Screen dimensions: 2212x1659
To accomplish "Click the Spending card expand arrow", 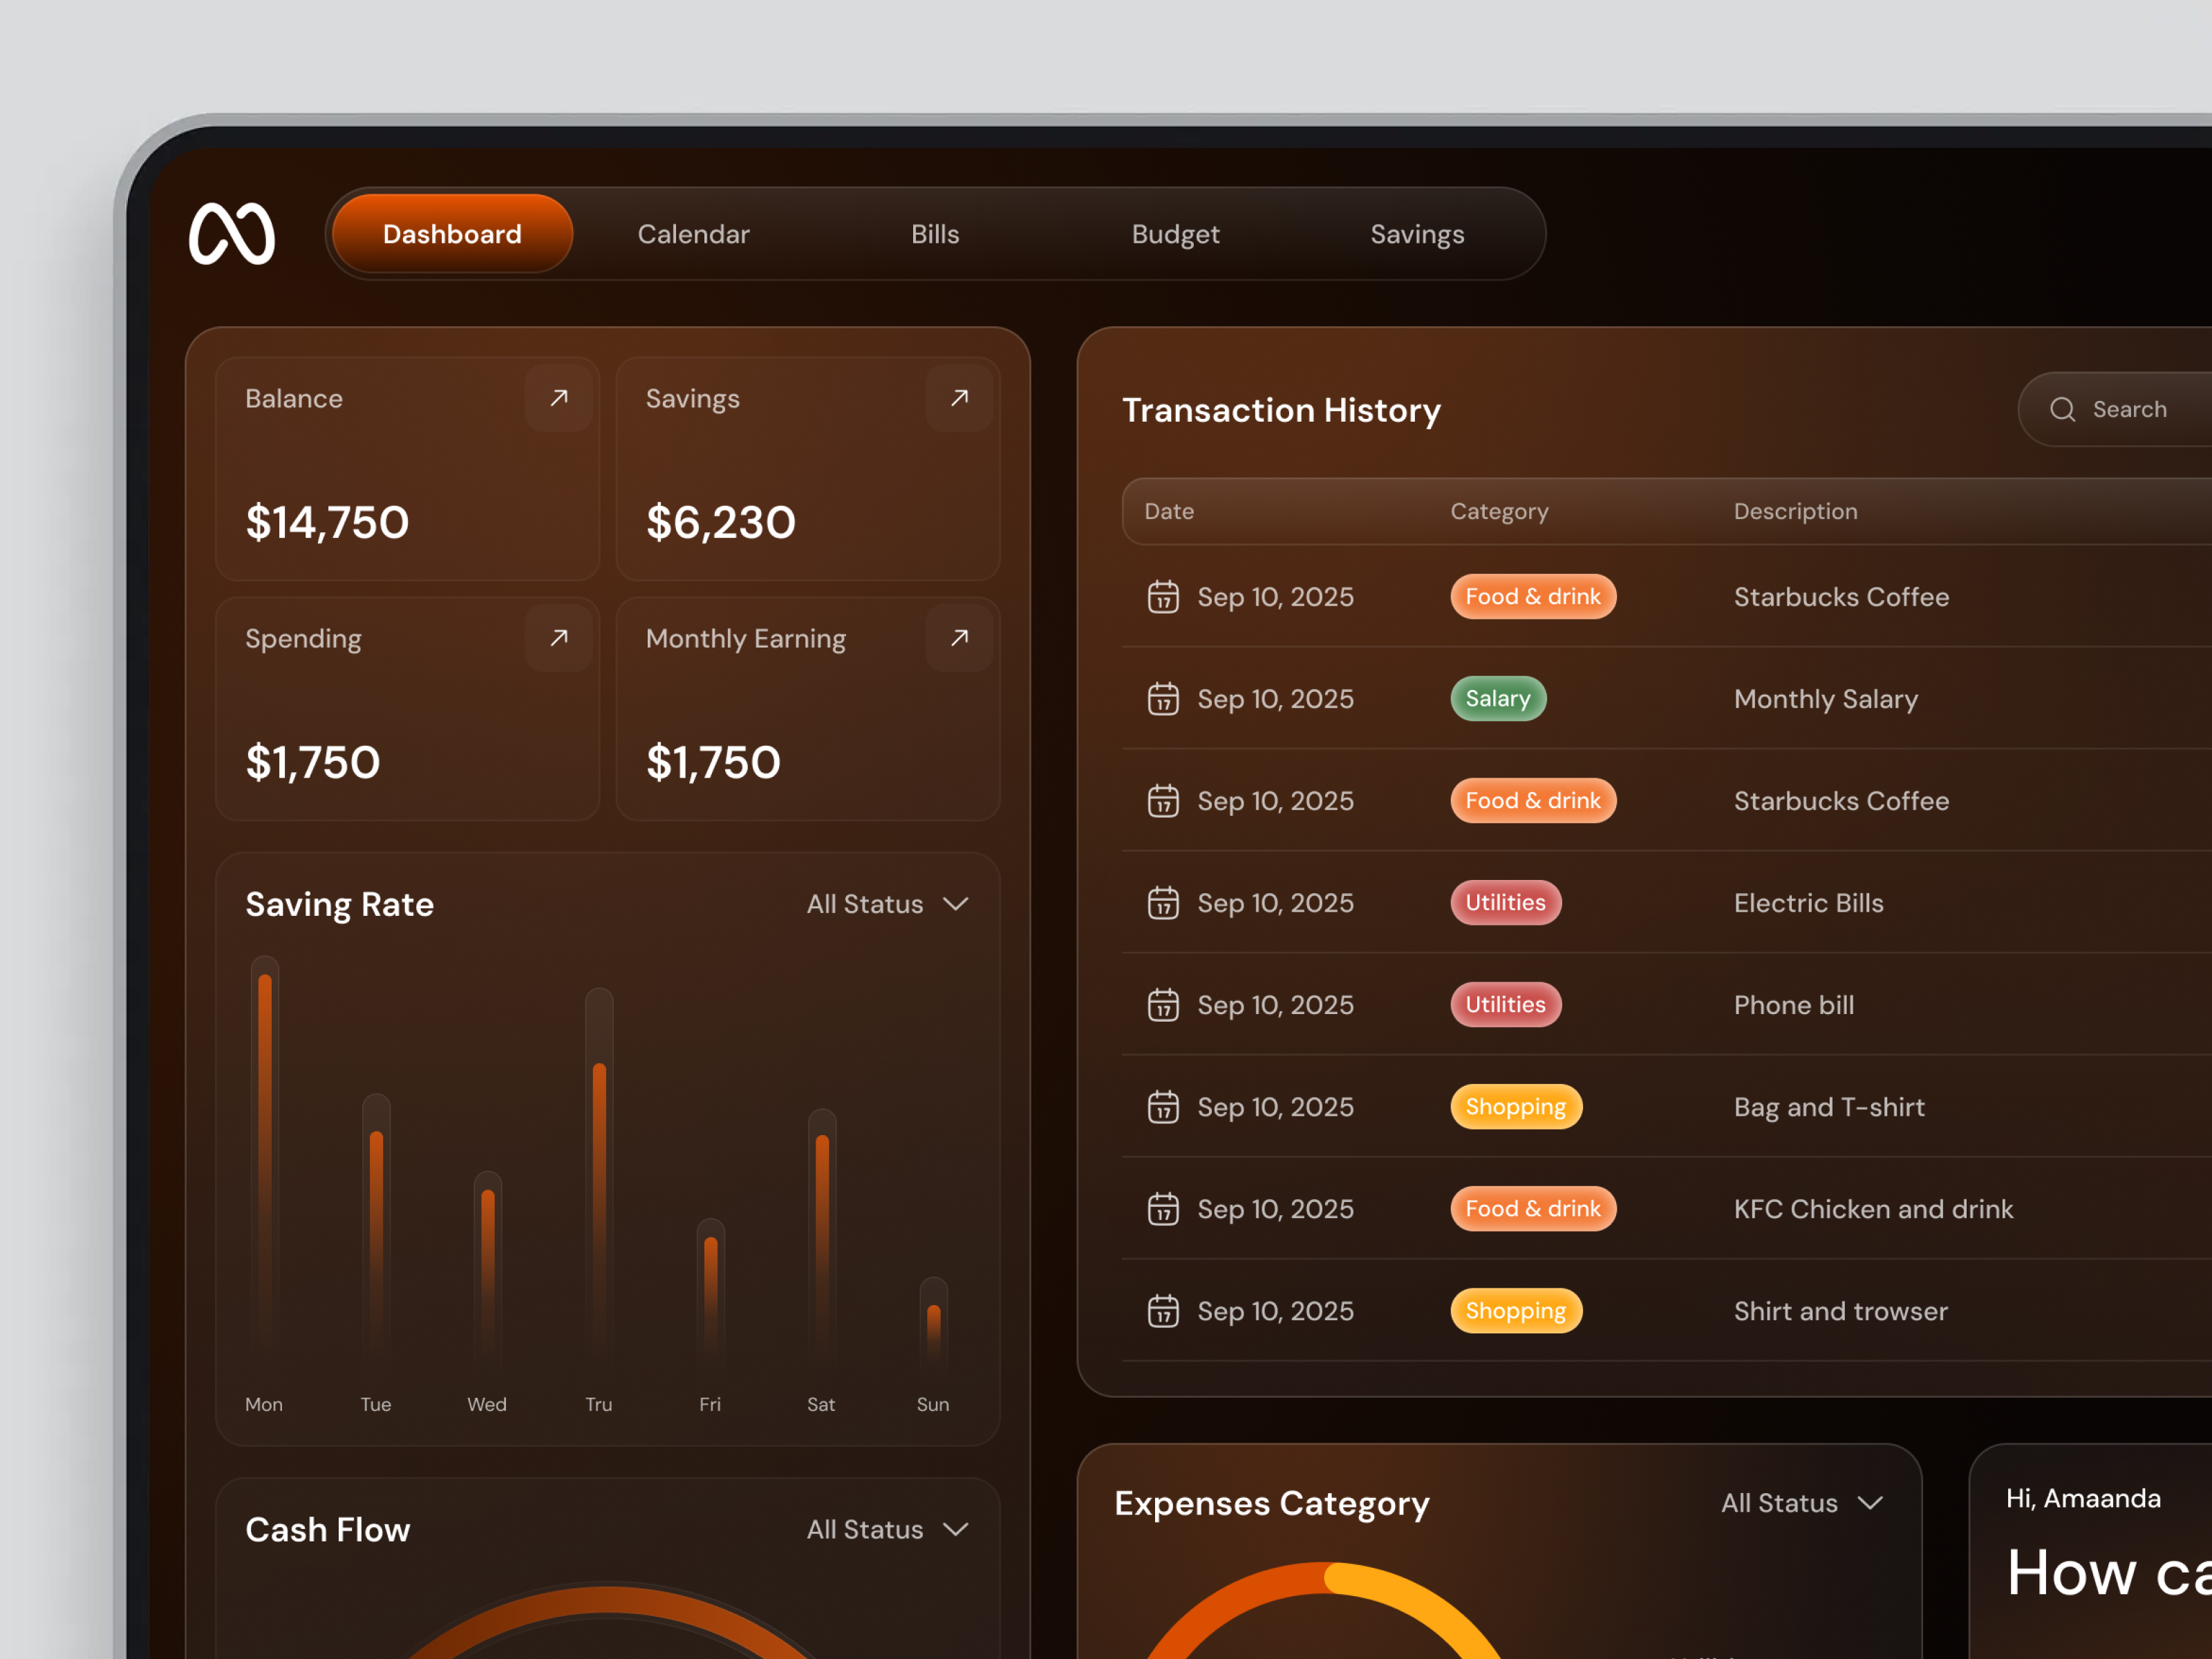I will click(x=558, y=638).
